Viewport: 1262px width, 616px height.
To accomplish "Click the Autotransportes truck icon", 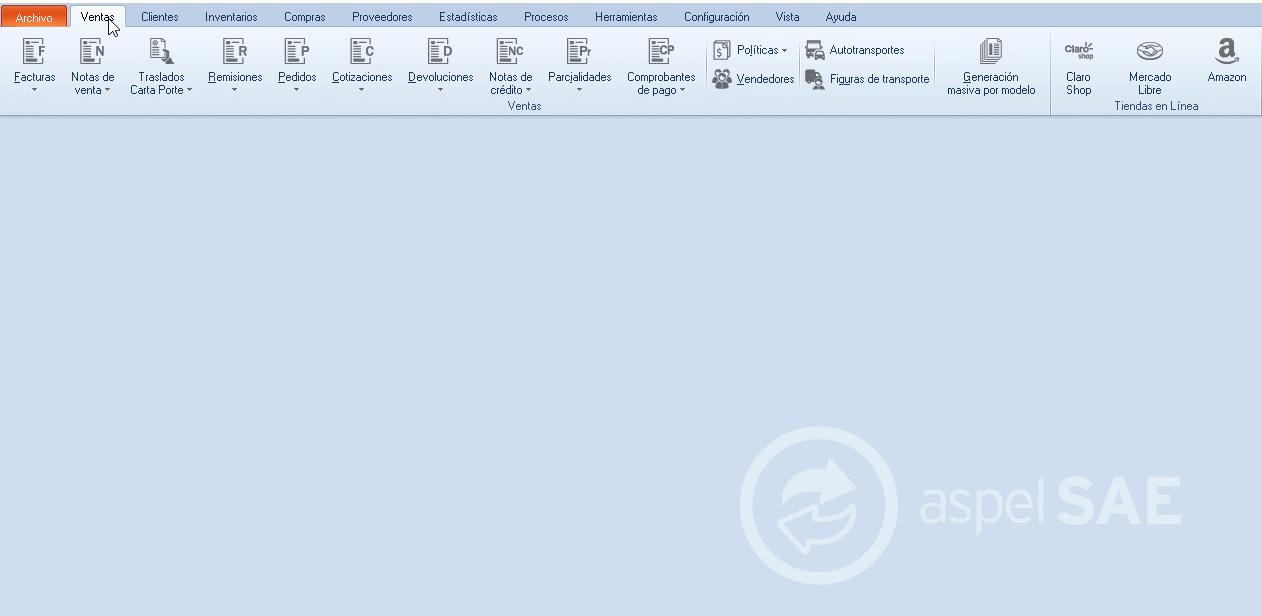I will (815, 50).
